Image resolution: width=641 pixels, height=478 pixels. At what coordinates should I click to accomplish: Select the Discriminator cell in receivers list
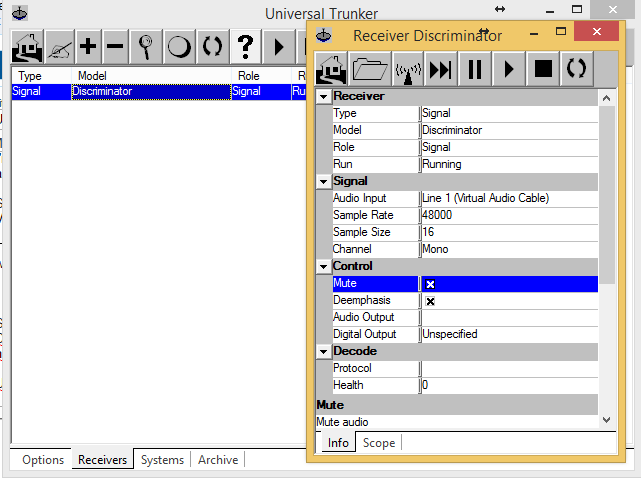151,92
